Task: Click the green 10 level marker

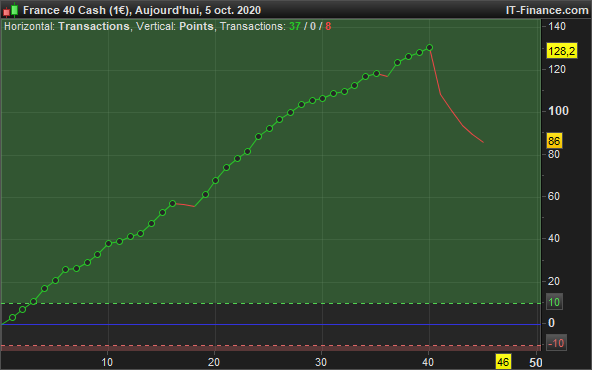Action: pos(554,302)
